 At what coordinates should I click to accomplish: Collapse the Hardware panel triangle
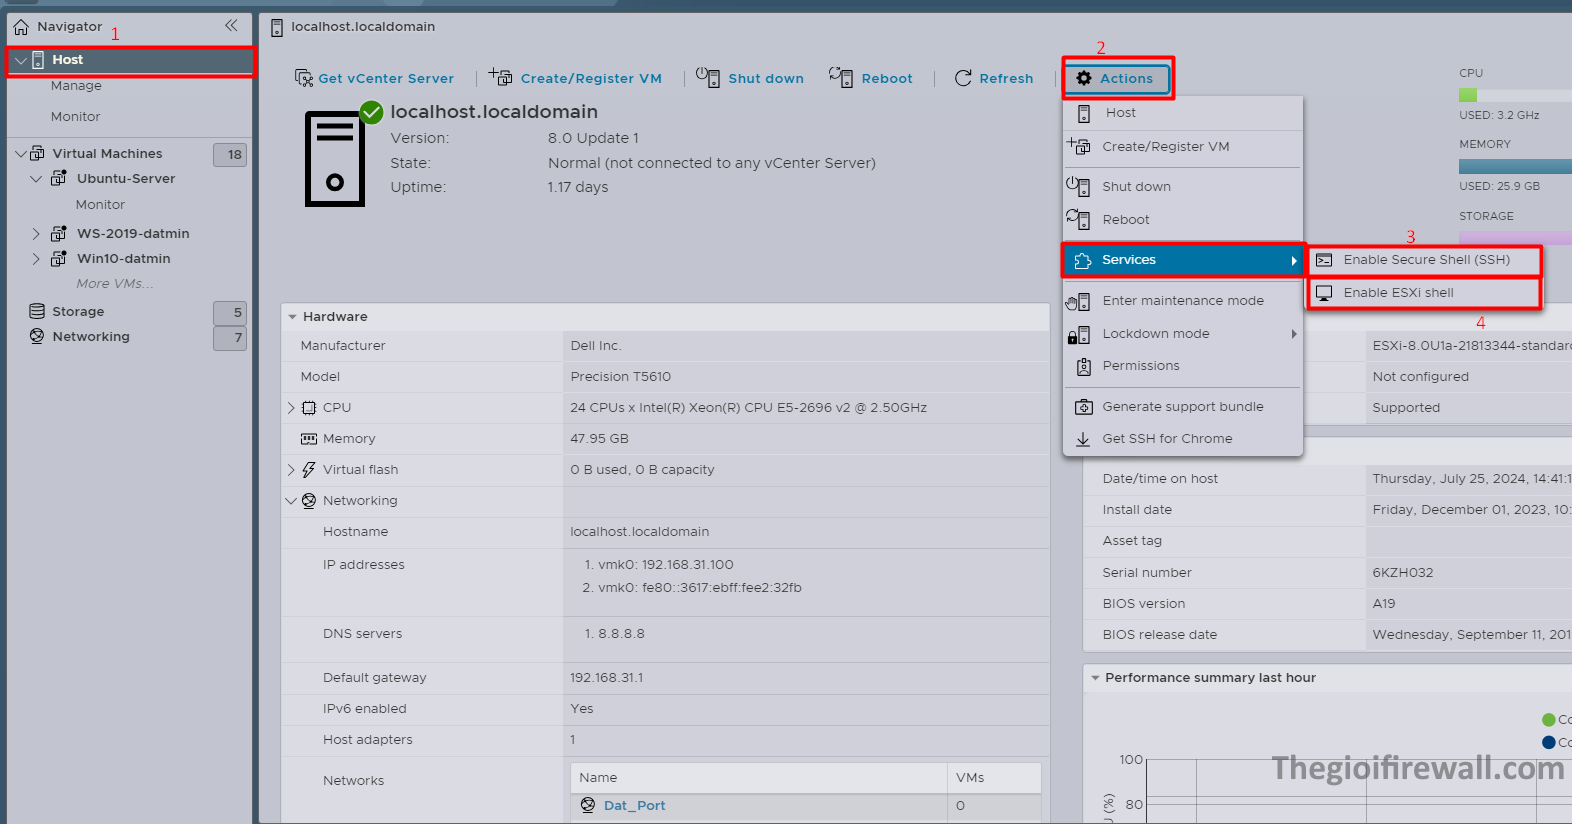pos(292,317)
